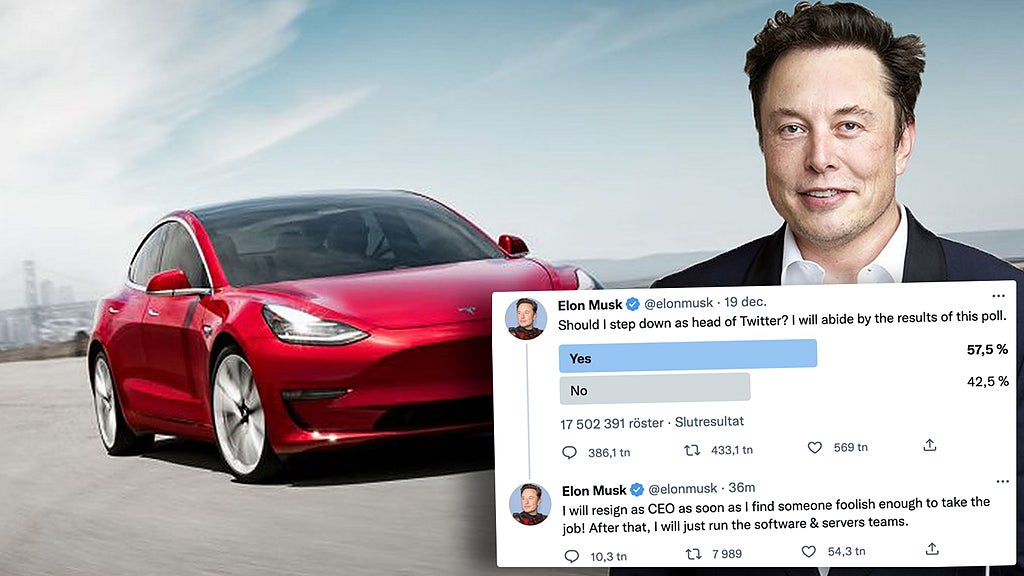Viewport: 1024px width, 576px height.
Task: Click the reply icon on the poll tweet
Action: point(569,453)
